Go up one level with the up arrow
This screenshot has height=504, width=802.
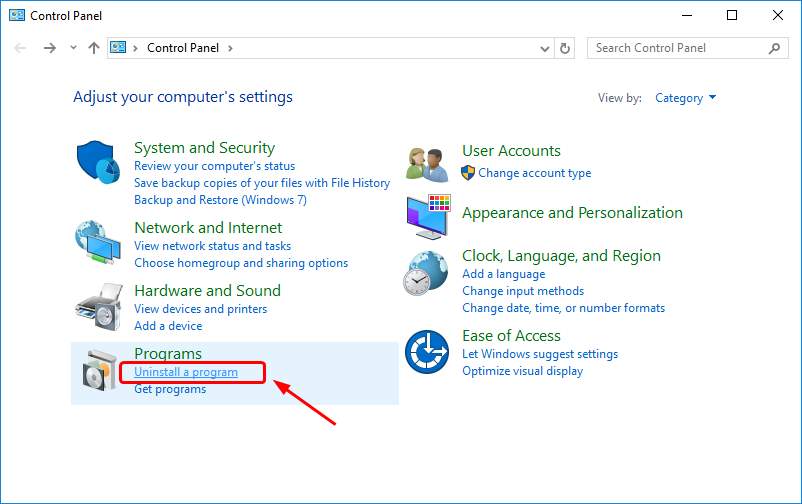point(94,48)
